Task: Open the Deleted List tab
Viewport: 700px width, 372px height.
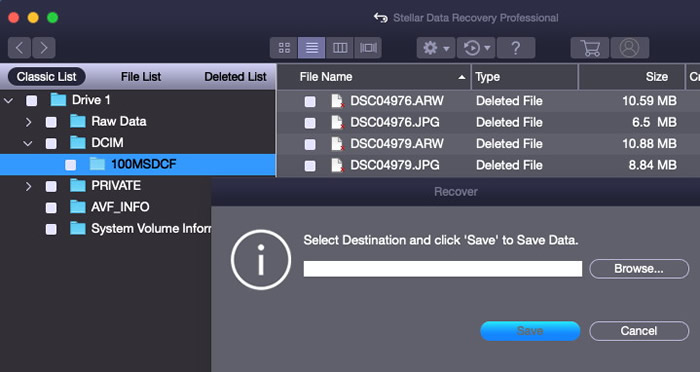Action: pos(235,77)
